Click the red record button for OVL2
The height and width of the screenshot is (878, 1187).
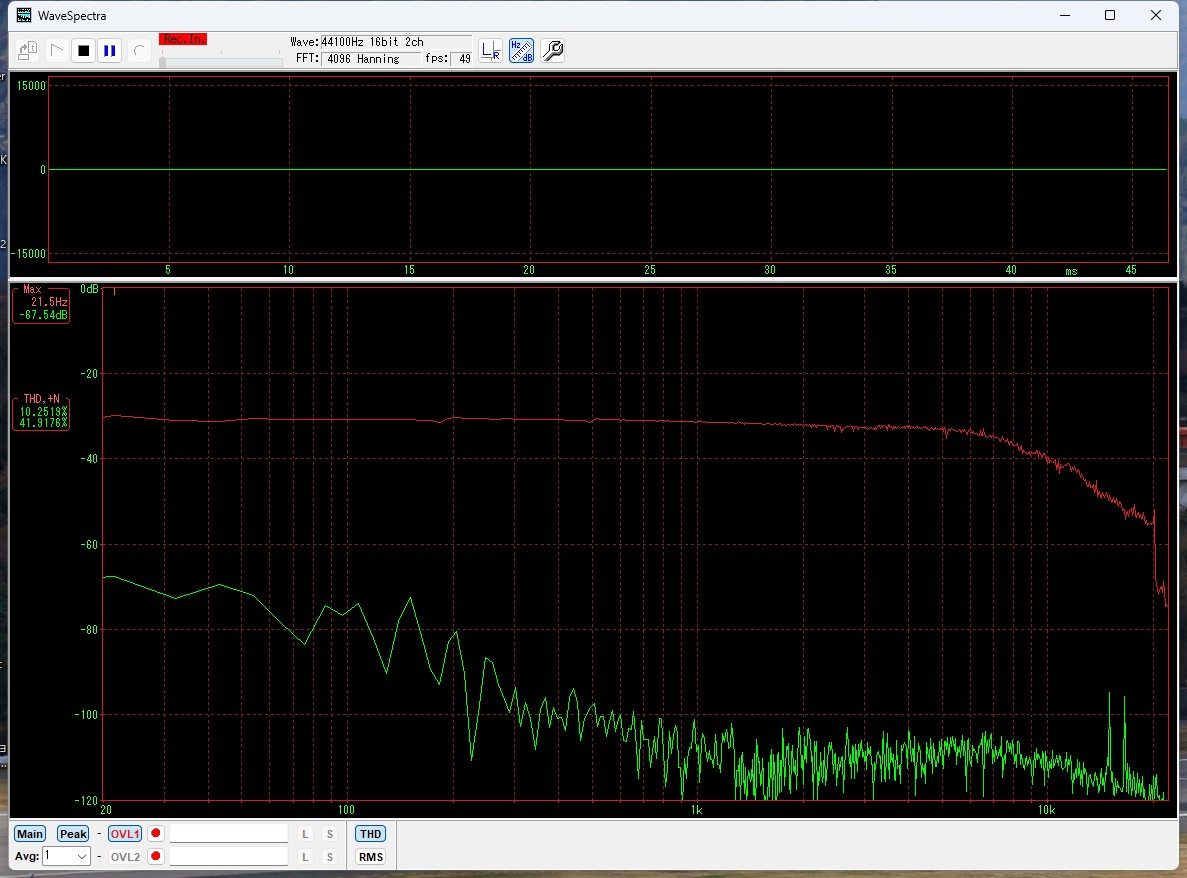[156, 856]
